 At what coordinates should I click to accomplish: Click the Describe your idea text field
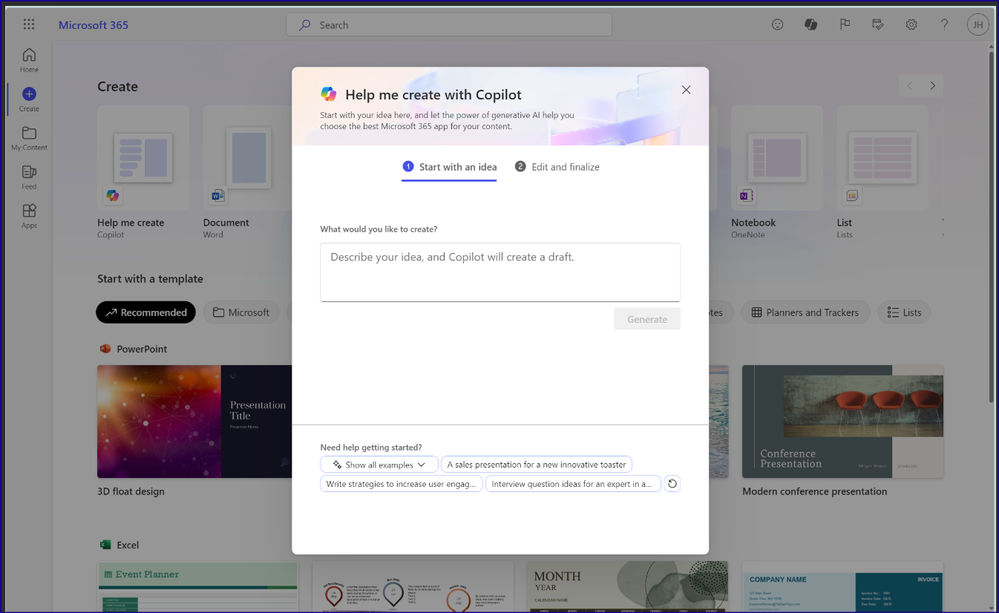tap(500, 271)
